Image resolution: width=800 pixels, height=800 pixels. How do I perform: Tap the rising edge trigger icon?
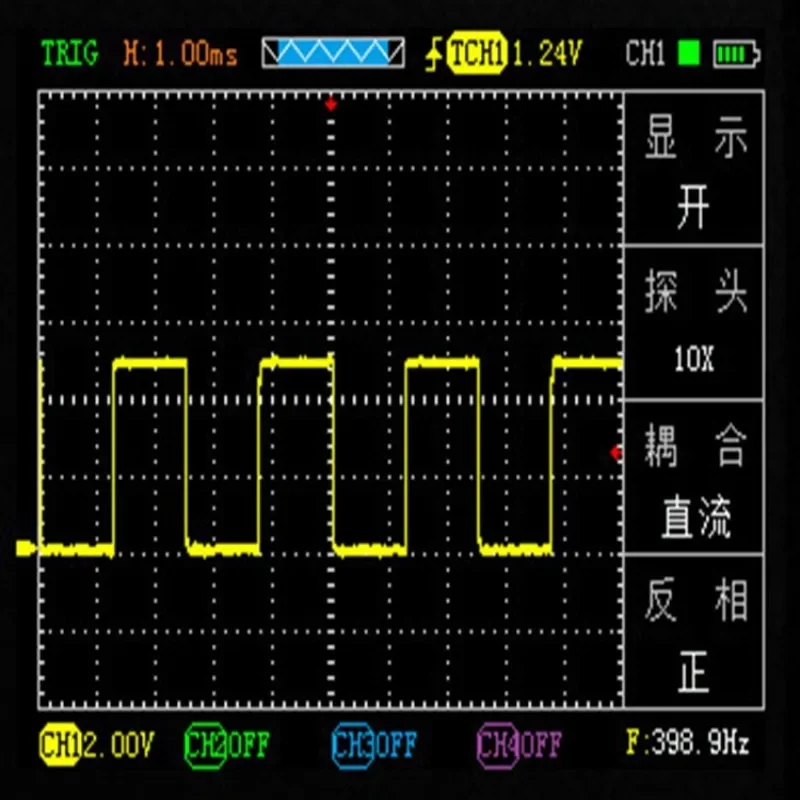click(434, 55)
